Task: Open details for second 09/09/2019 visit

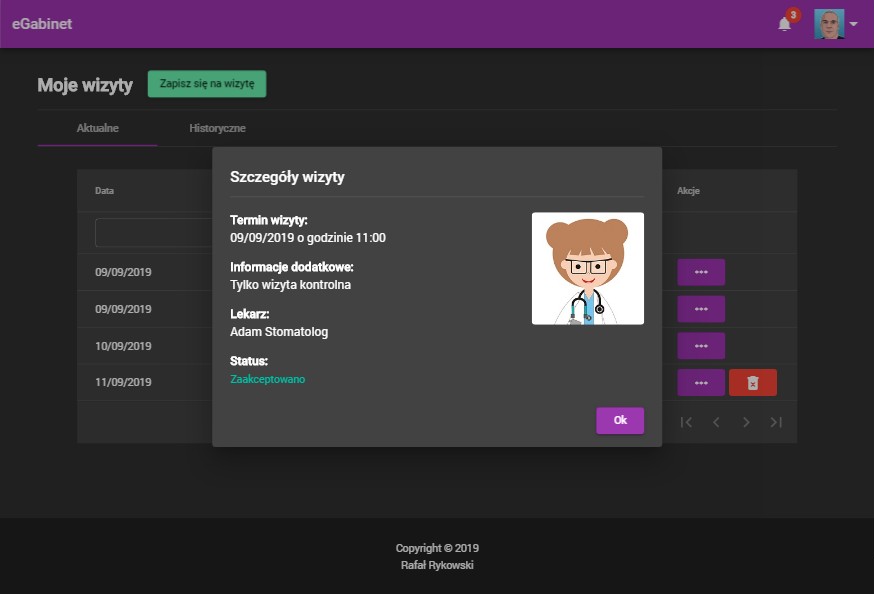Action: (x=701, y=309)
